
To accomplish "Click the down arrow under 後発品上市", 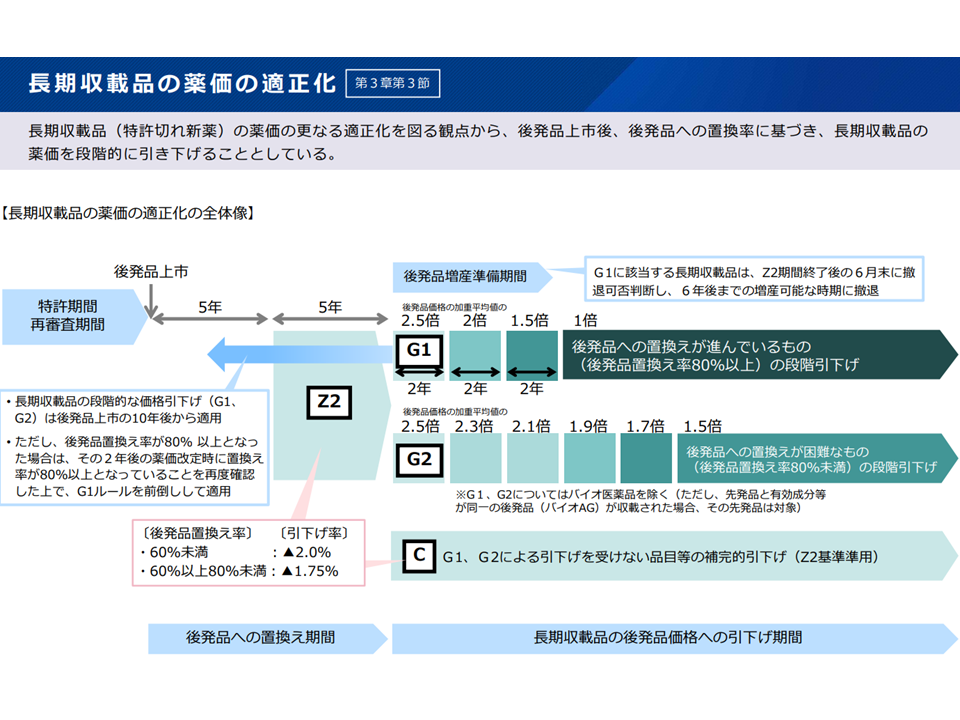I will pyautogui.click(x=150, y=298).
